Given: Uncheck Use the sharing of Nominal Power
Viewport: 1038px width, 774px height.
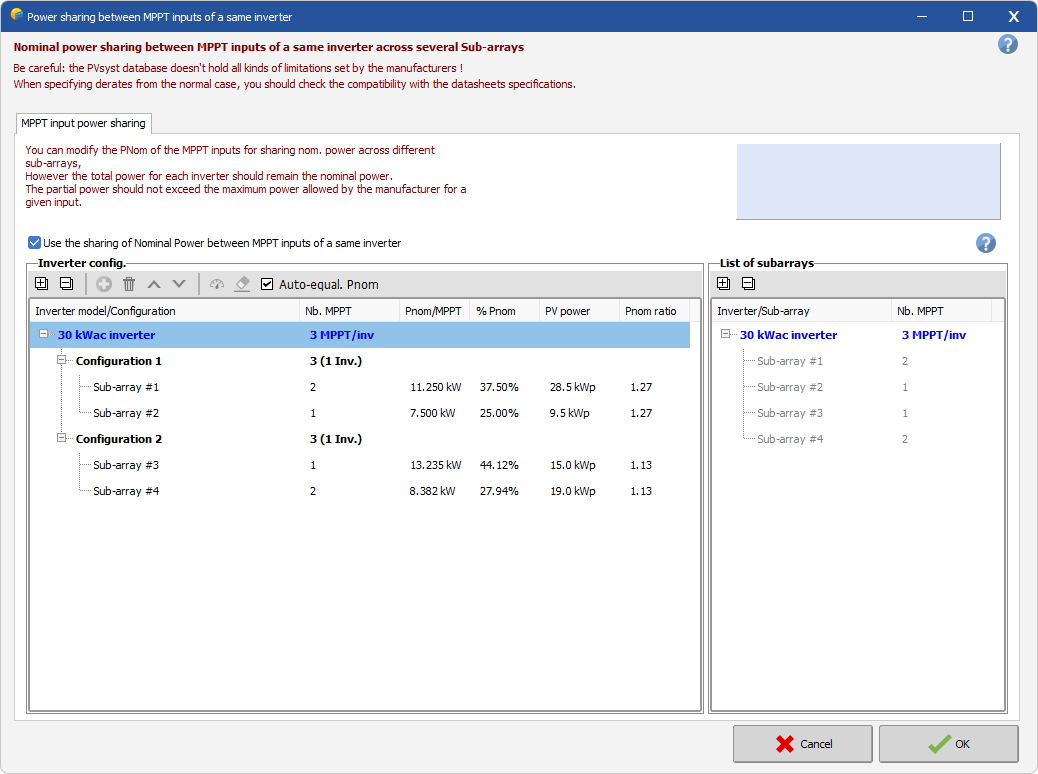Looking at the screenshot, I should tap(34, 243).
